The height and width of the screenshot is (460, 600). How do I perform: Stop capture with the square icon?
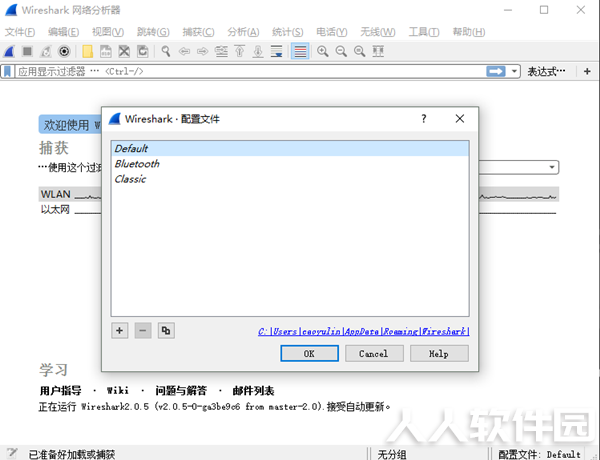[27, 51]
